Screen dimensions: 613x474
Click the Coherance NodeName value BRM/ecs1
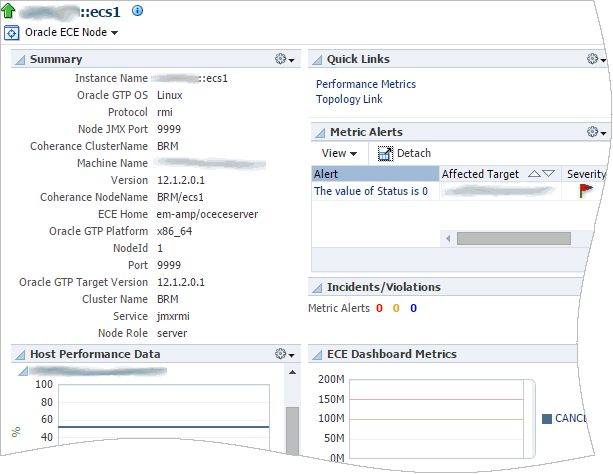pyautogui.click(x=180, y=198)
